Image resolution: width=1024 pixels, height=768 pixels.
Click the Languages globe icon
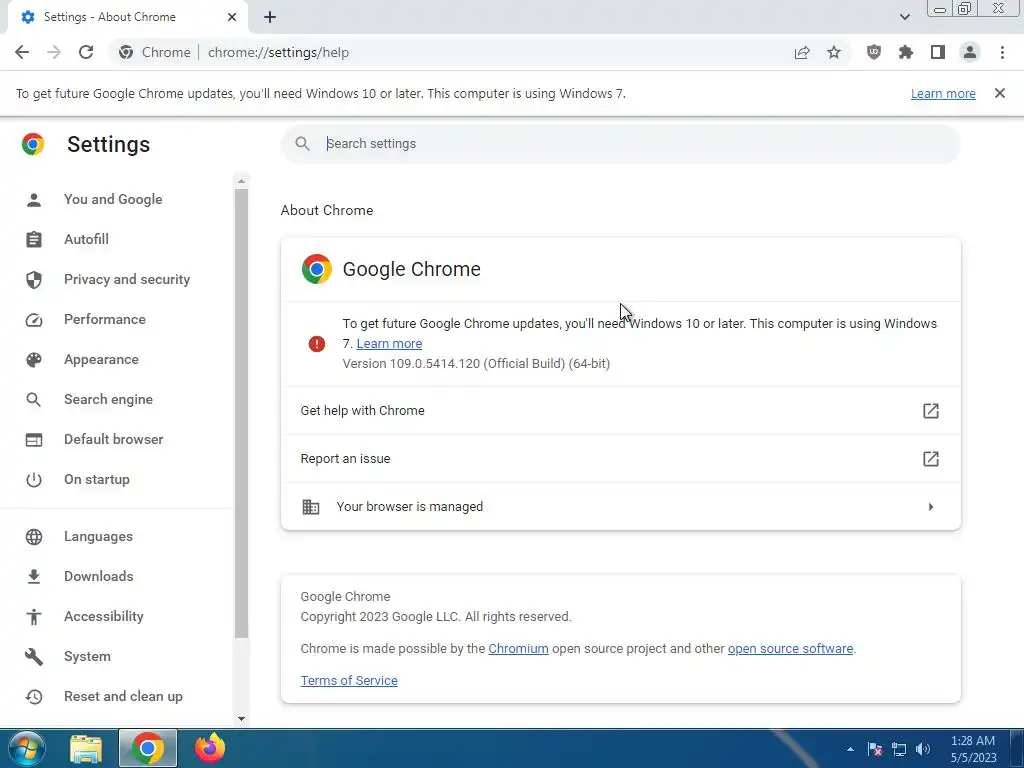[34, 537]
